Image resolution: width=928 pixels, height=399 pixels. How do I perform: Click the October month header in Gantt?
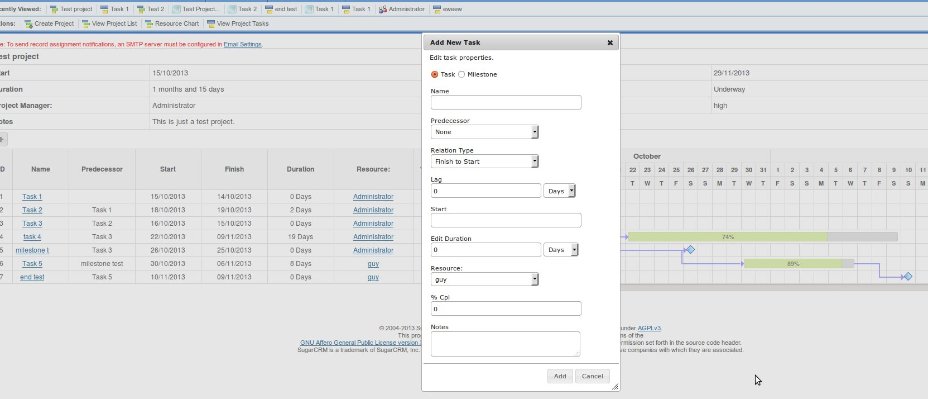coord(647,156)
